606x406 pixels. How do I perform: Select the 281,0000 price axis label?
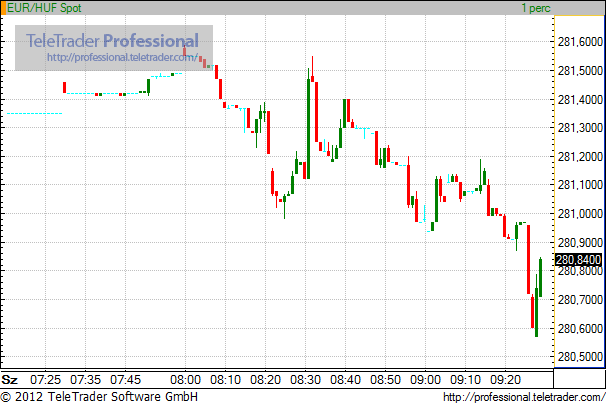pos(580,214)
